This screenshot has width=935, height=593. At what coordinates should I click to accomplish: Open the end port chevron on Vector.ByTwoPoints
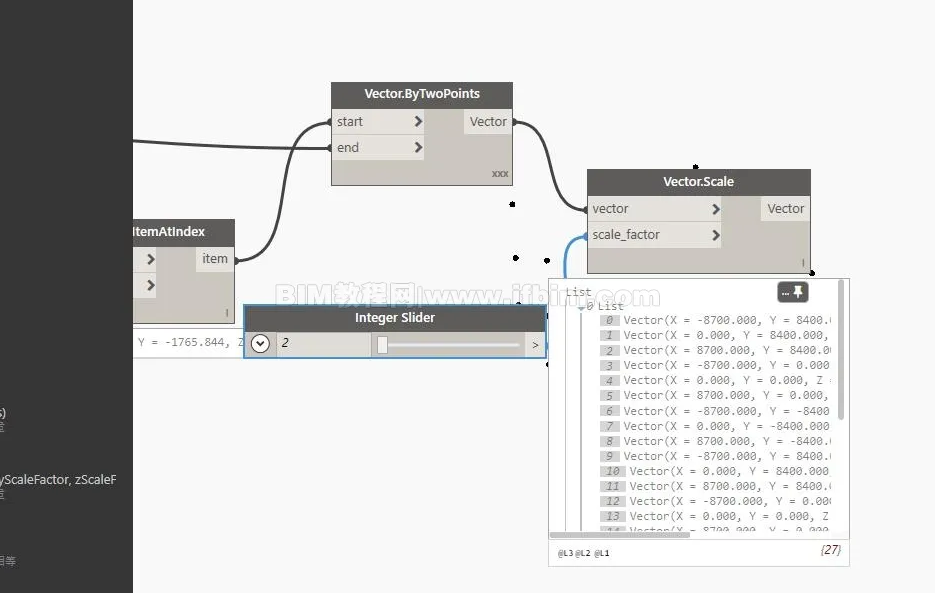point(418,147)
